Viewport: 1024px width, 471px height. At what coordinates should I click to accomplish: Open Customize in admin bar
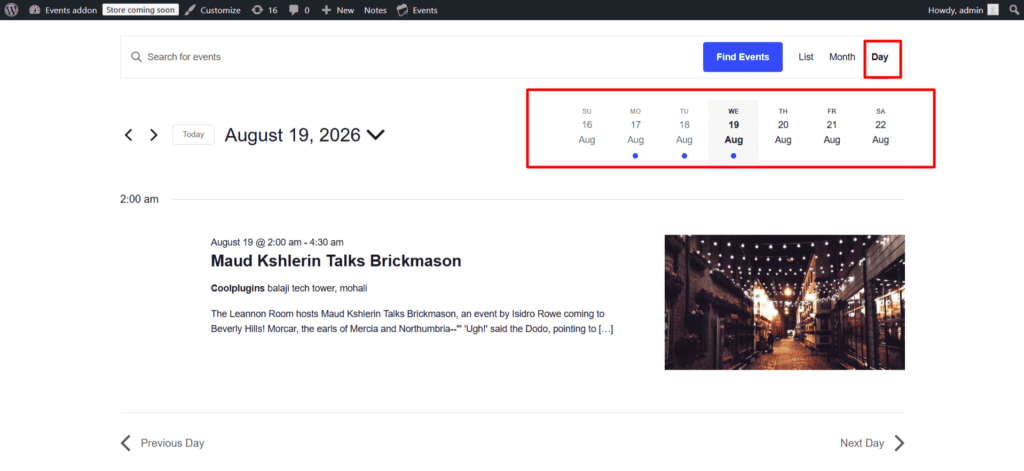(212, 10)
